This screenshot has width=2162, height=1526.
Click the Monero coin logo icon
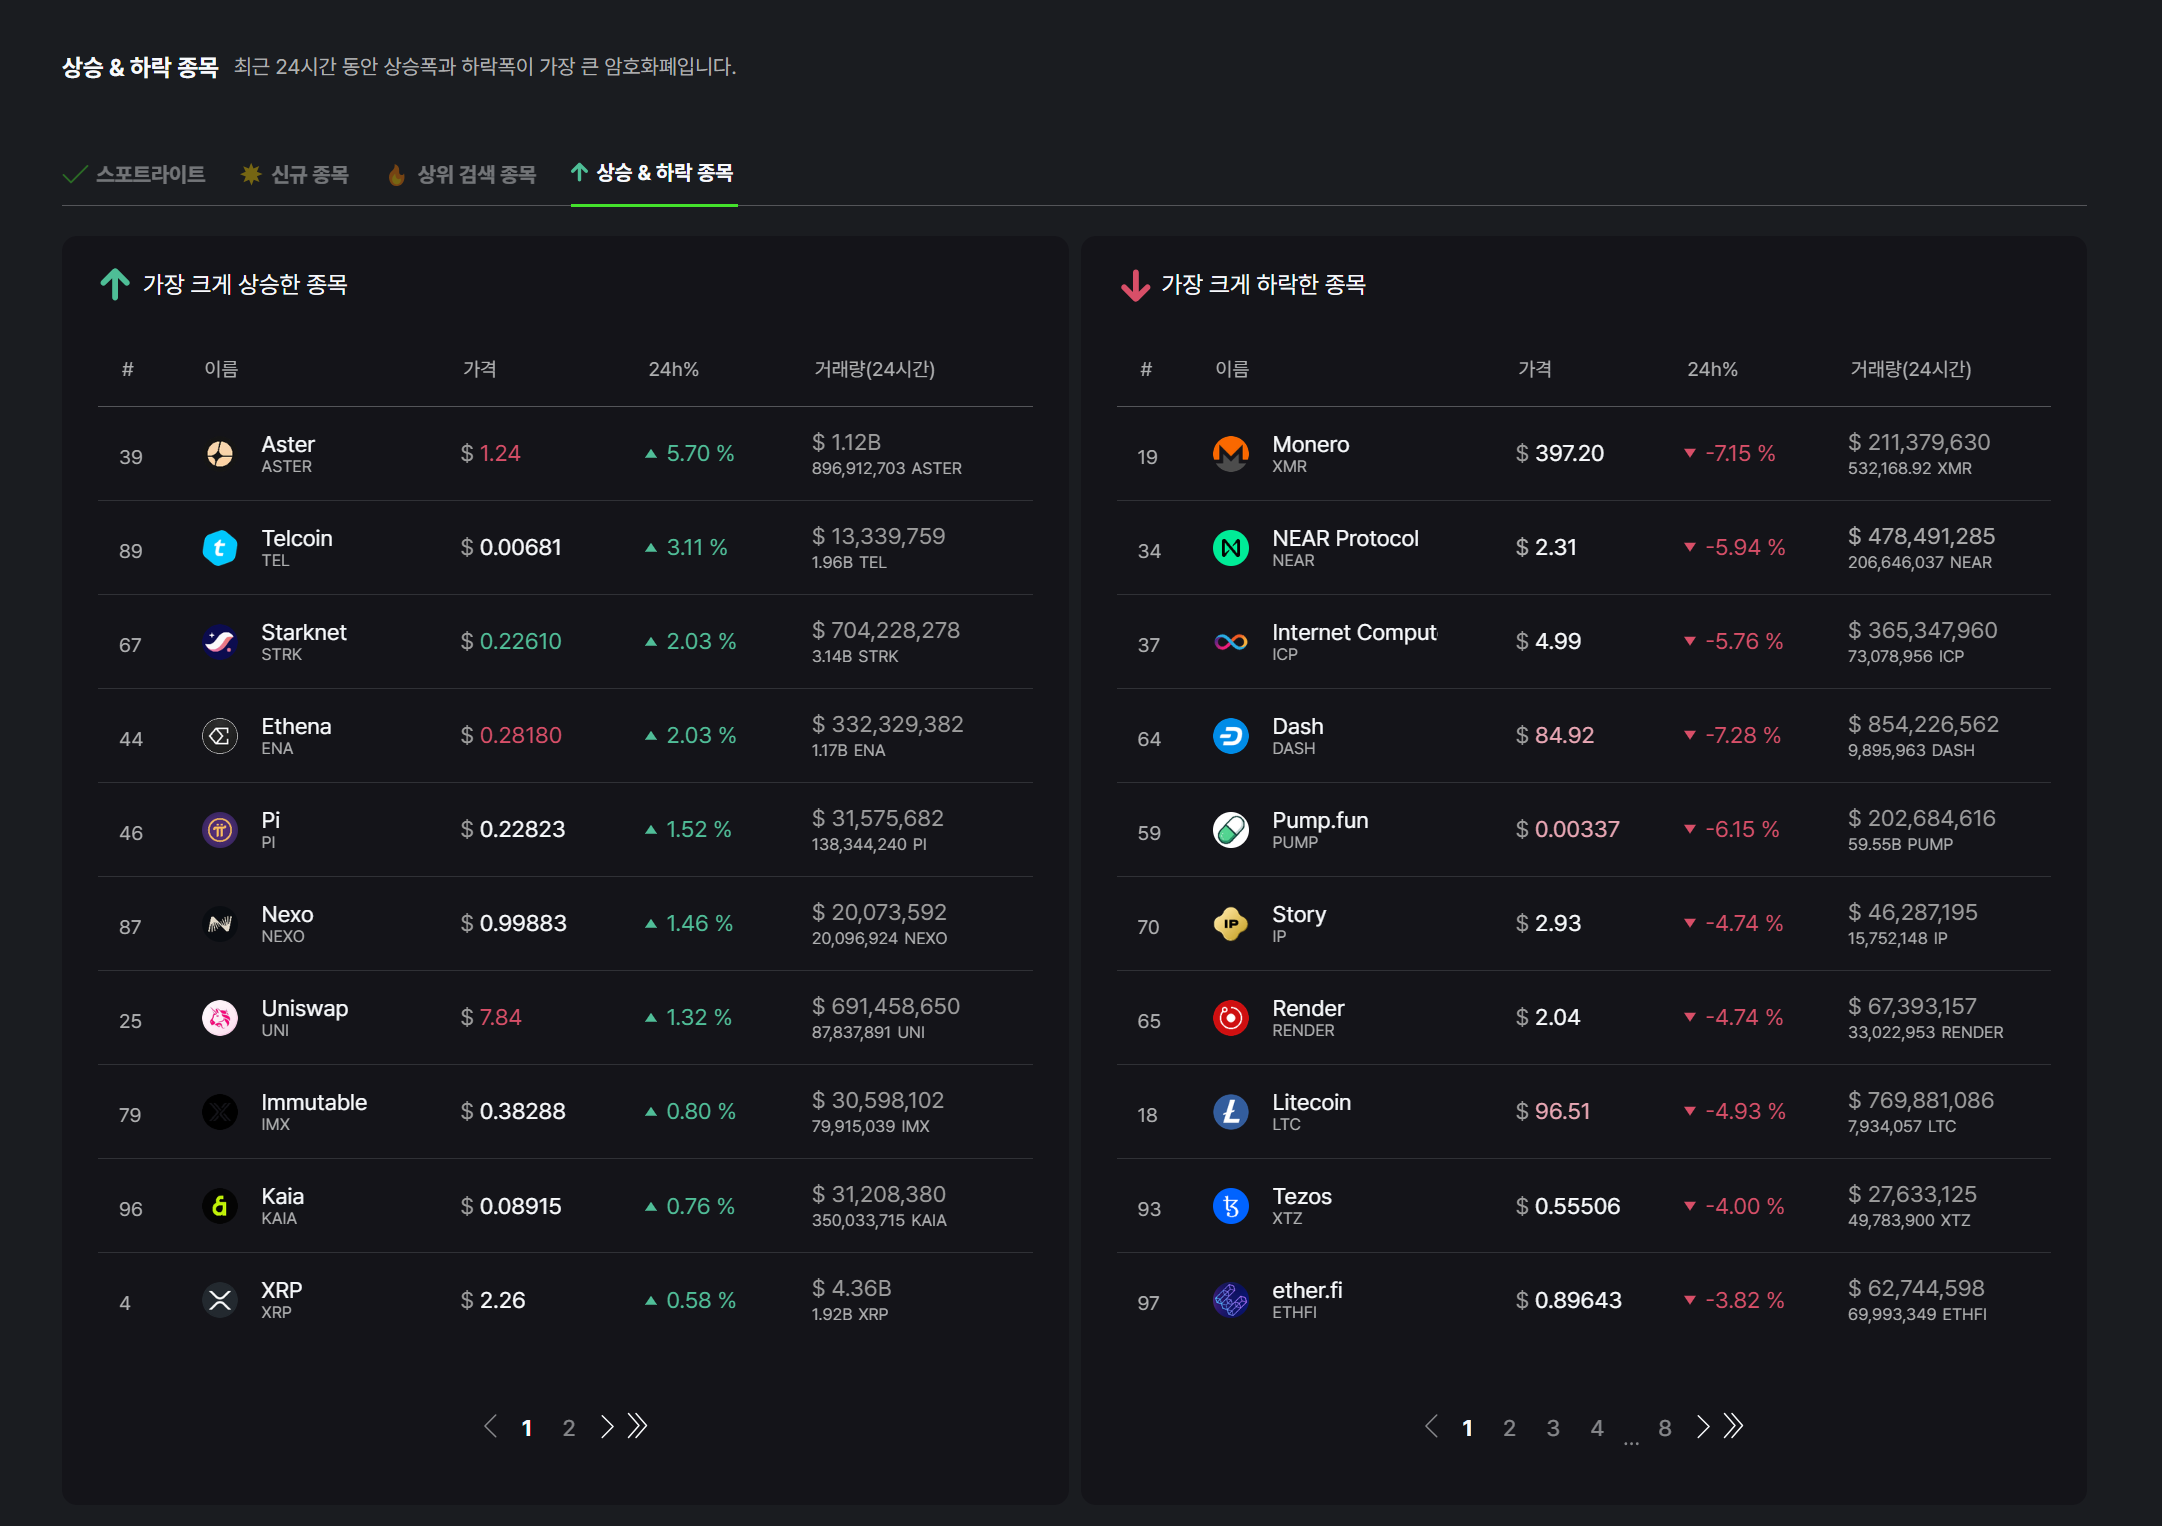(x=1230, y=454)
